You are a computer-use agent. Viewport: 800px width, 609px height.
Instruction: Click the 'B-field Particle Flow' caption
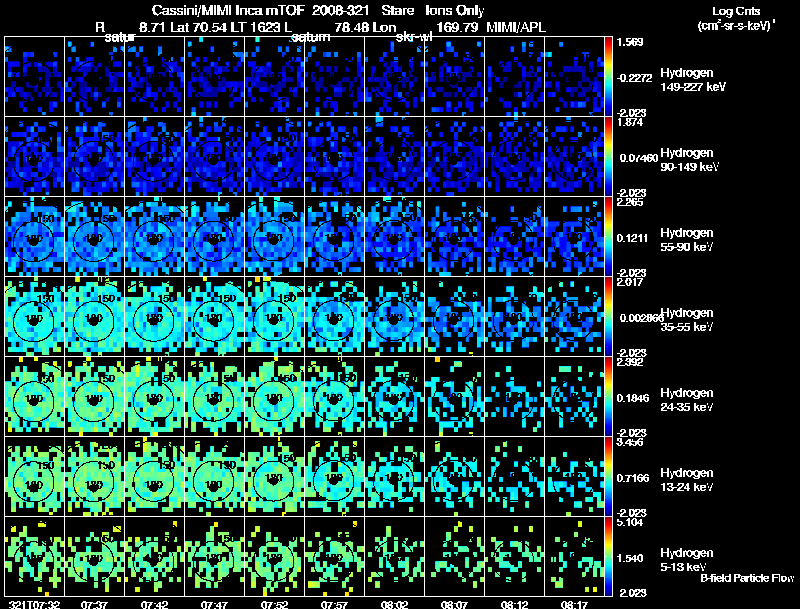click(747, 578)
